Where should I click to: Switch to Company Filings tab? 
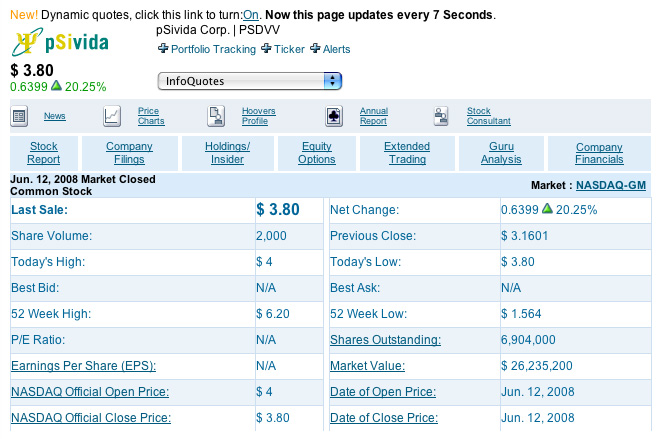pos(129,153)
